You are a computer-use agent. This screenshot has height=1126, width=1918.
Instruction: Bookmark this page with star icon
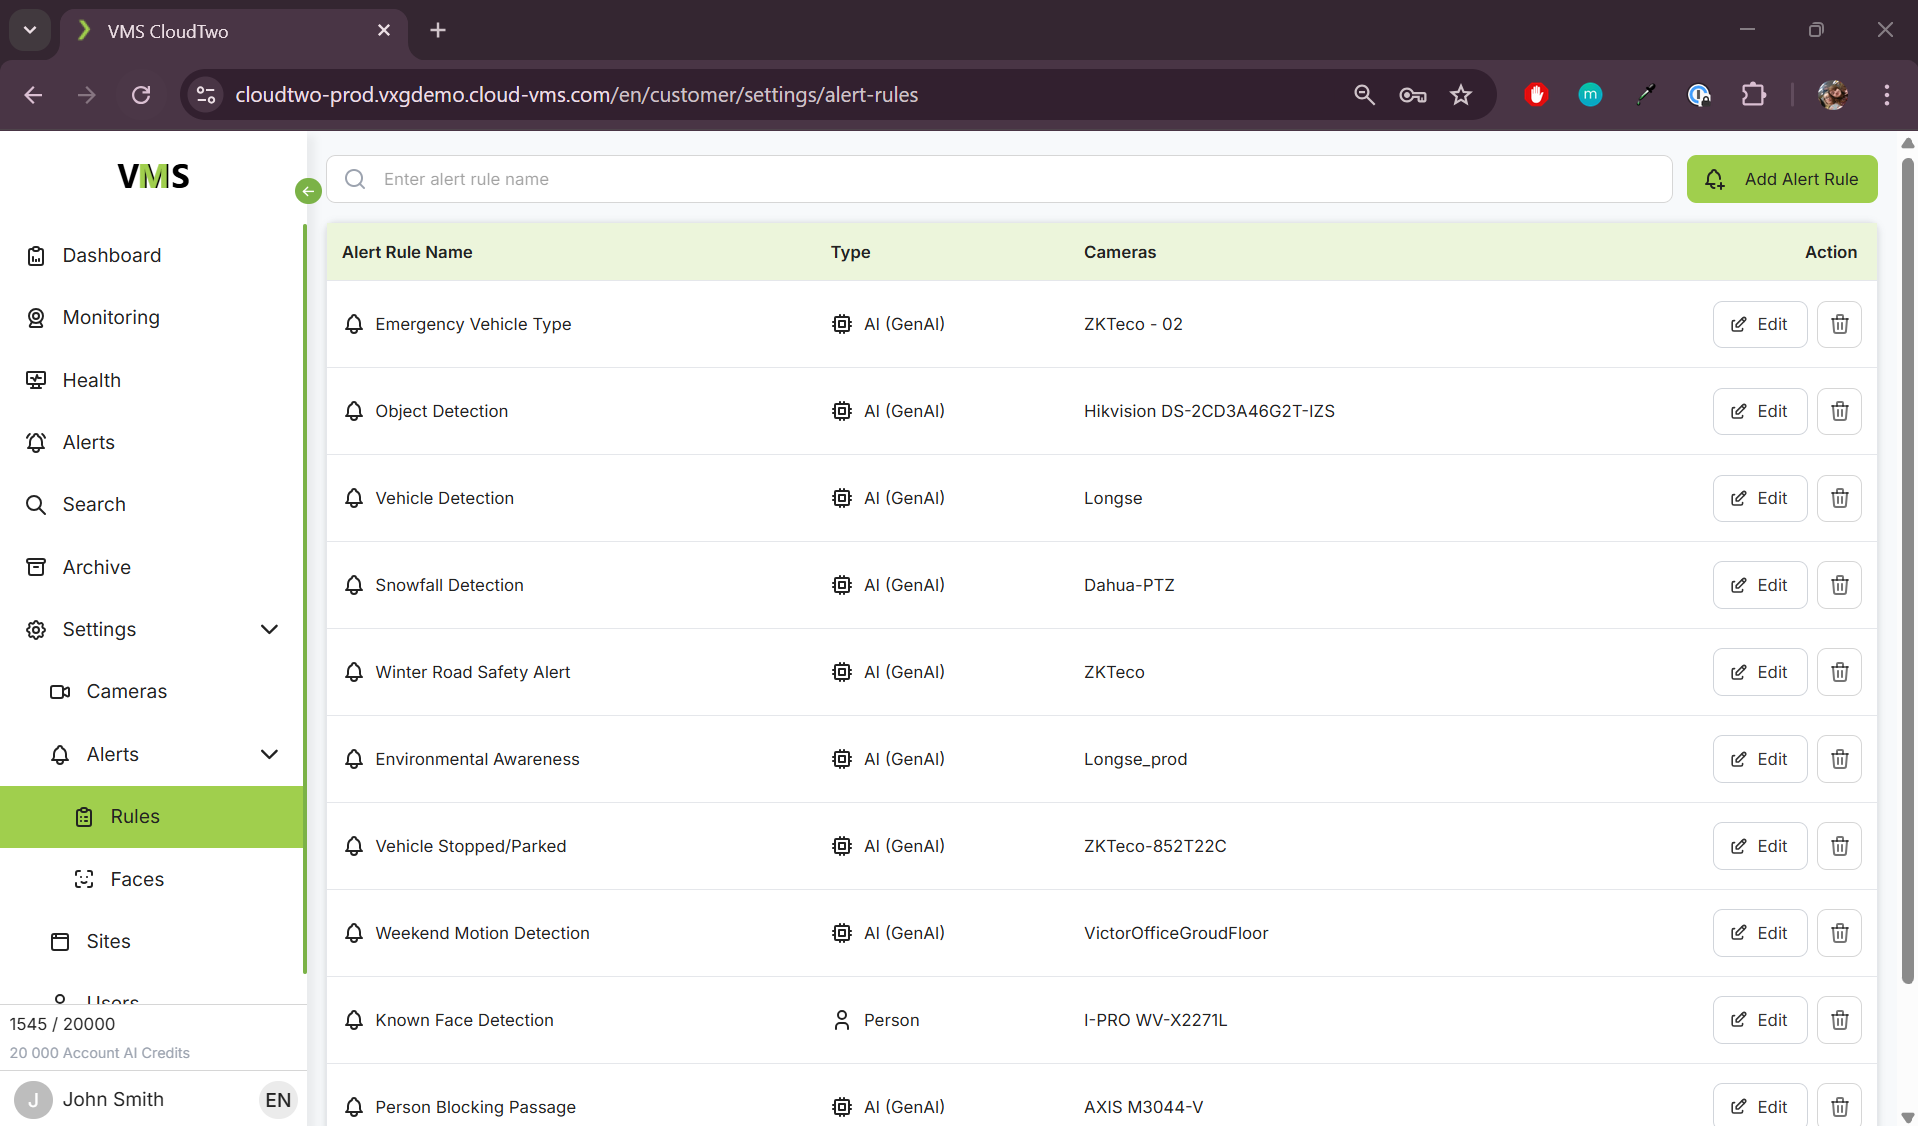tap(1461, 95)
